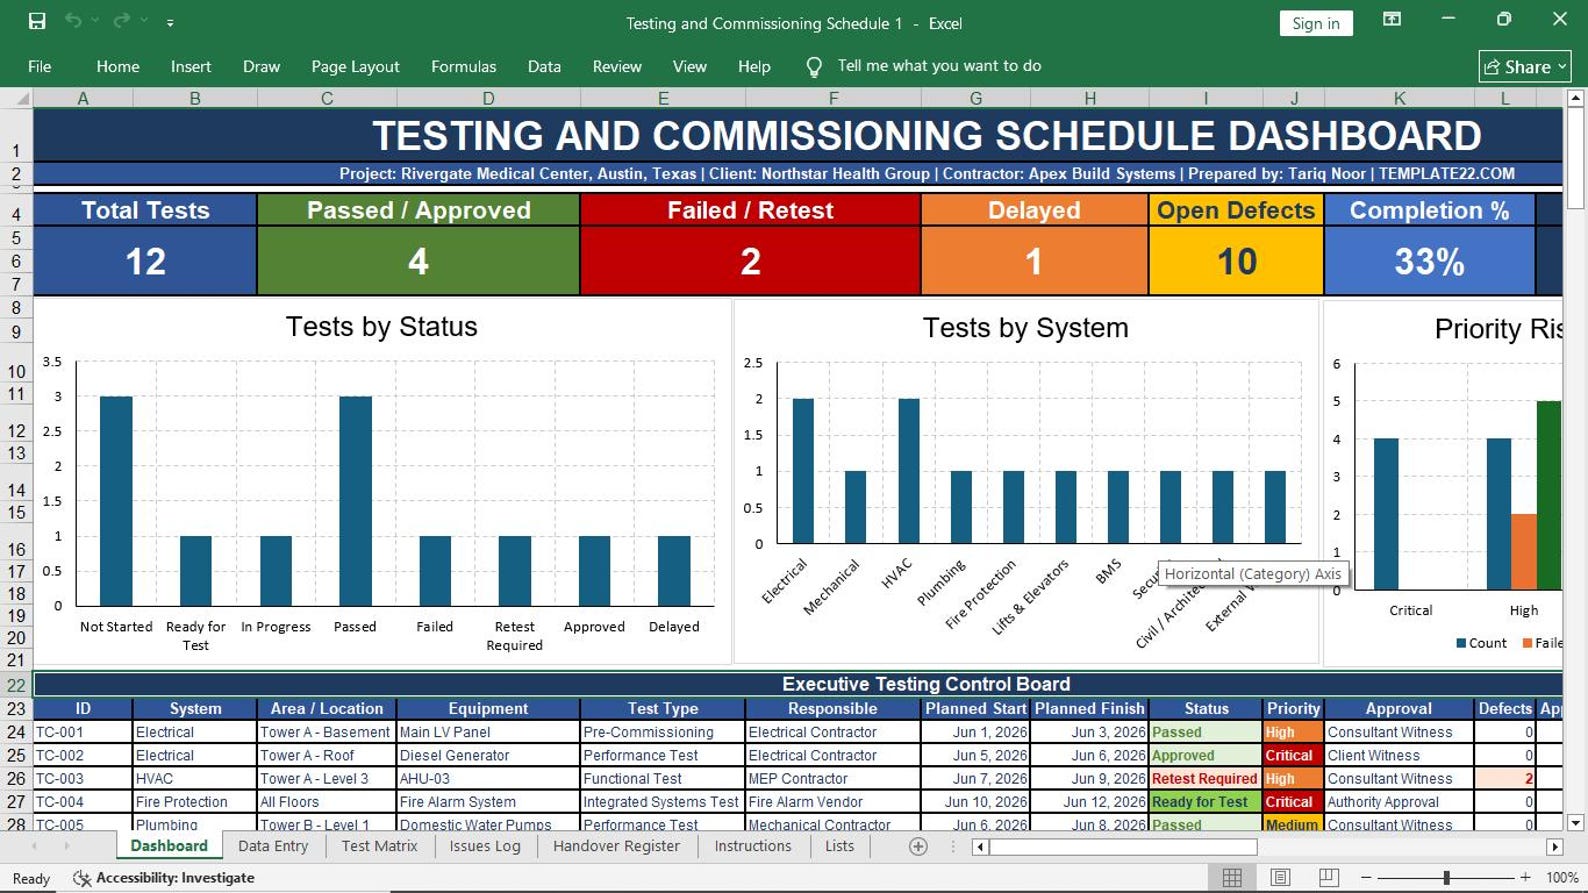The height and width of the screenshot is (893, 1588).
Task: Open the Review ribbon tab
Action: click(x=617, y=66)
